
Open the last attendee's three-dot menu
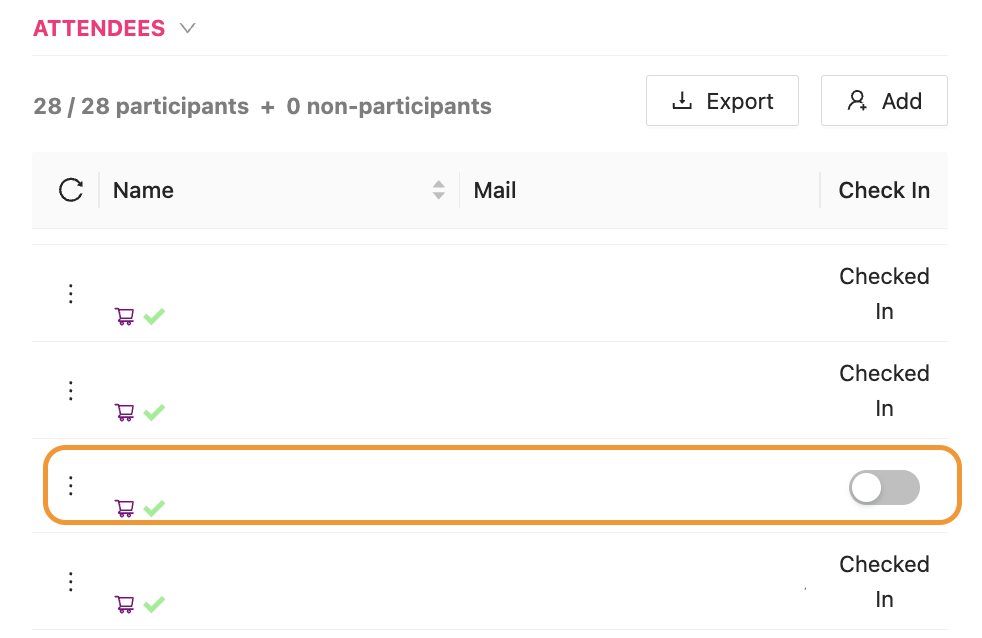(71, 581)
